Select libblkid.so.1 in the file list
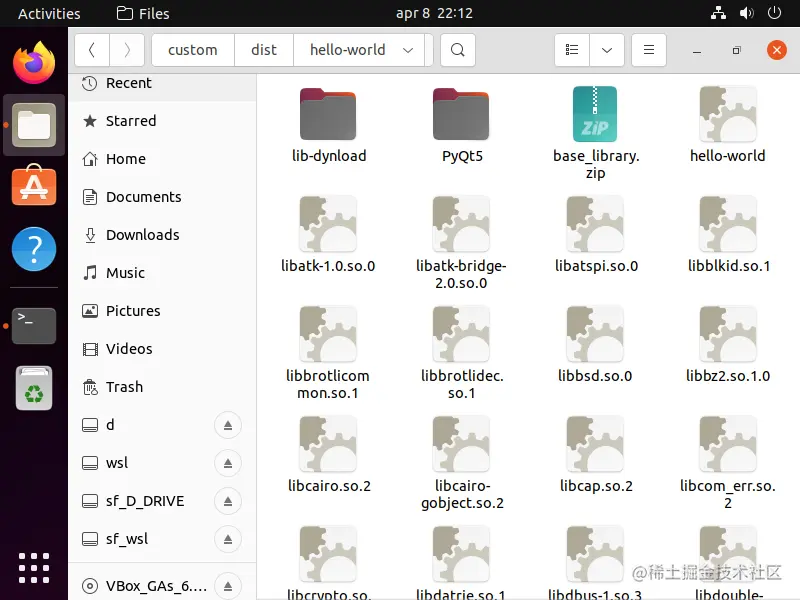The image size is (800, 600). [x=728, y=224]
